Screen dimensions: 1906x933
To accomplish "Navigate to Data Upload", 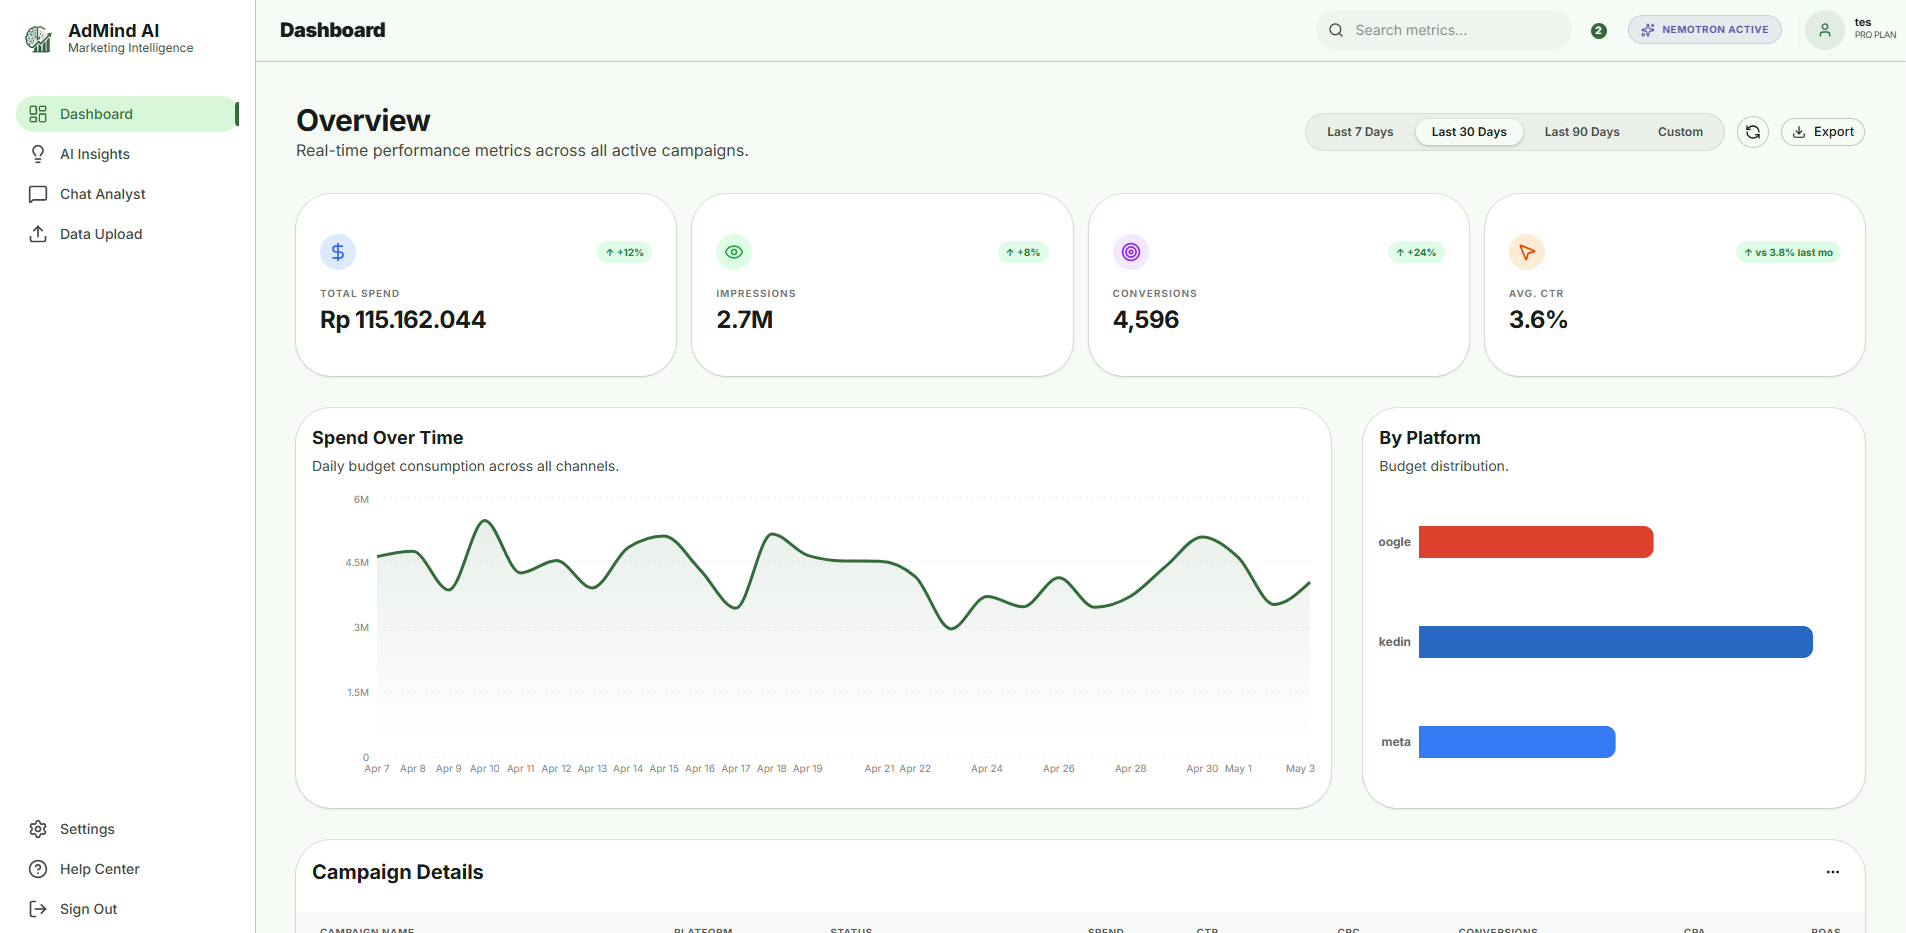I will pyautogui.click(x=127, y=234).
